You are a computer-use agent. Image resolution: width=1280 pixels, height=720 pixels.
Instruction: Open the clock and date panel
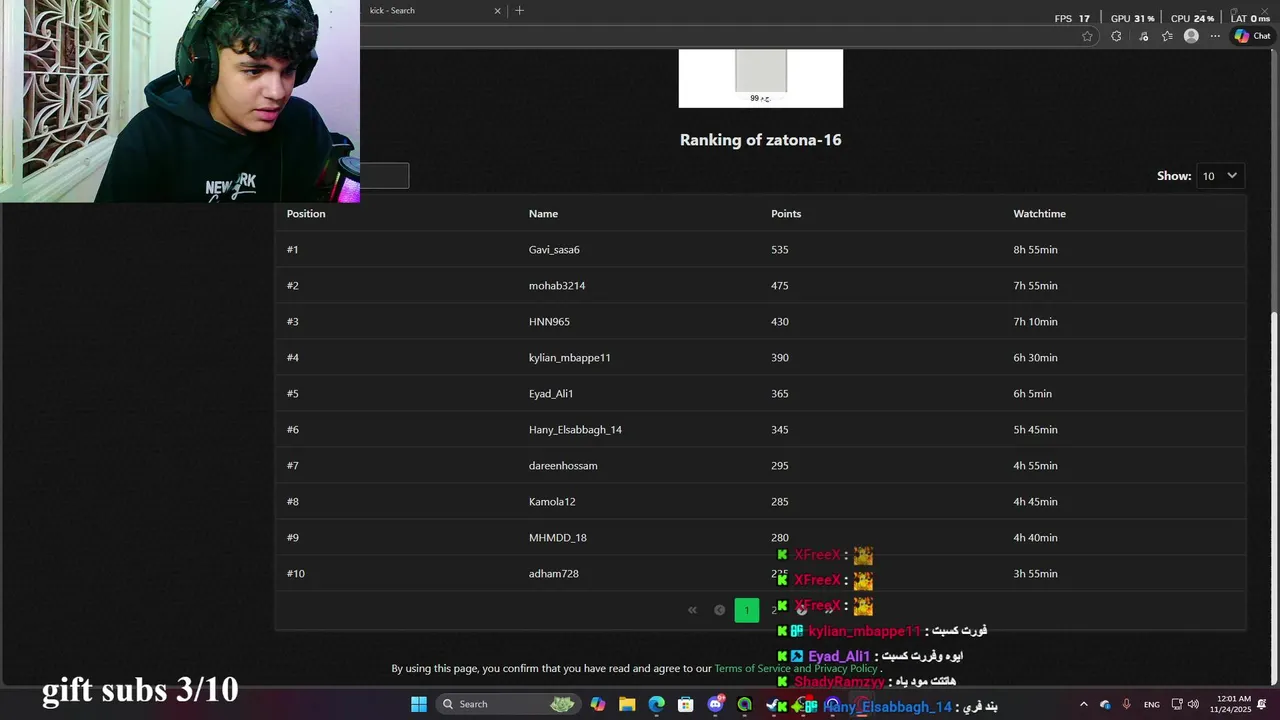tap(1230, 704)
